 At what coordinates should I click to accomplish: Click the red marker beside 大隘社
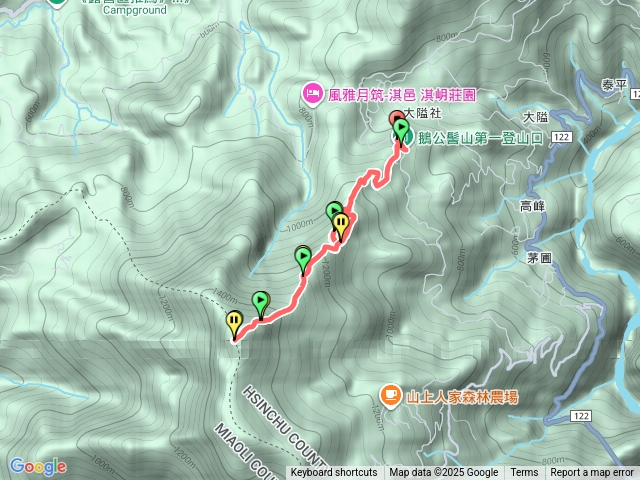click(395, 118)
